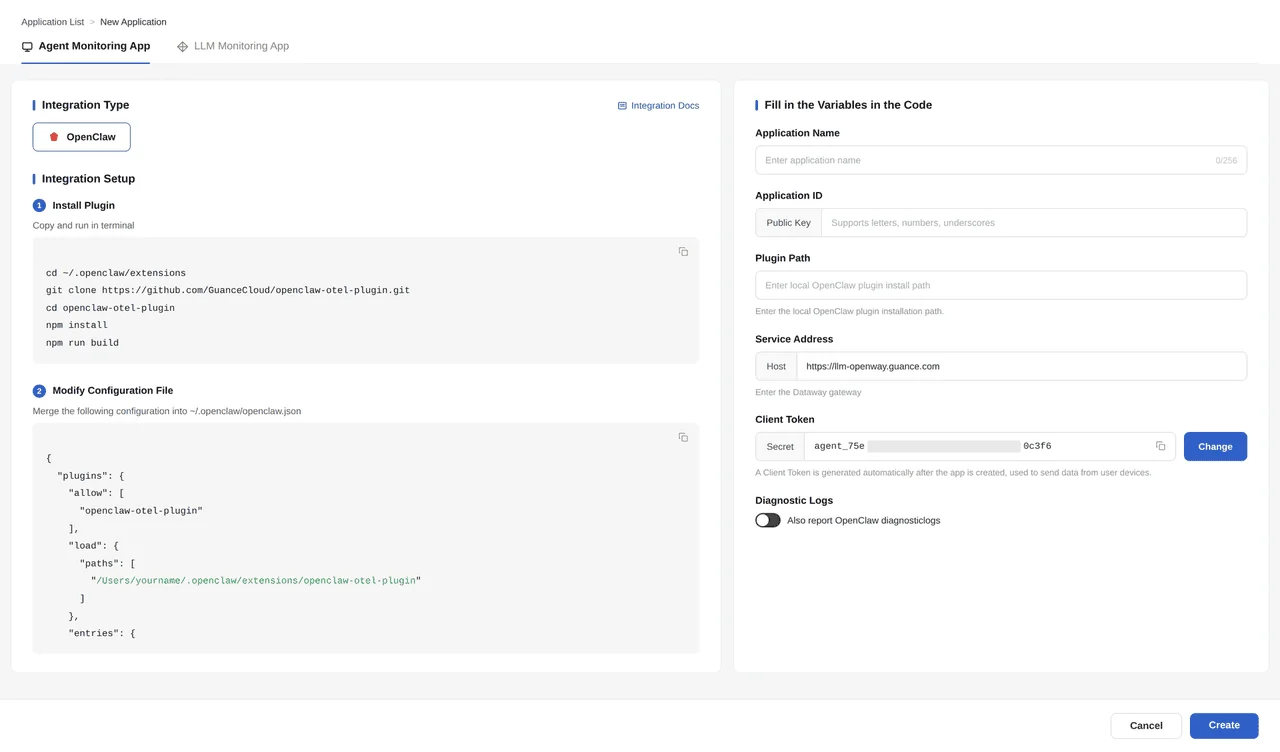Viewport: 1280px width, 752px height.
Task: Click the "allow": [ line in the JSON
Action: (96, 493)
